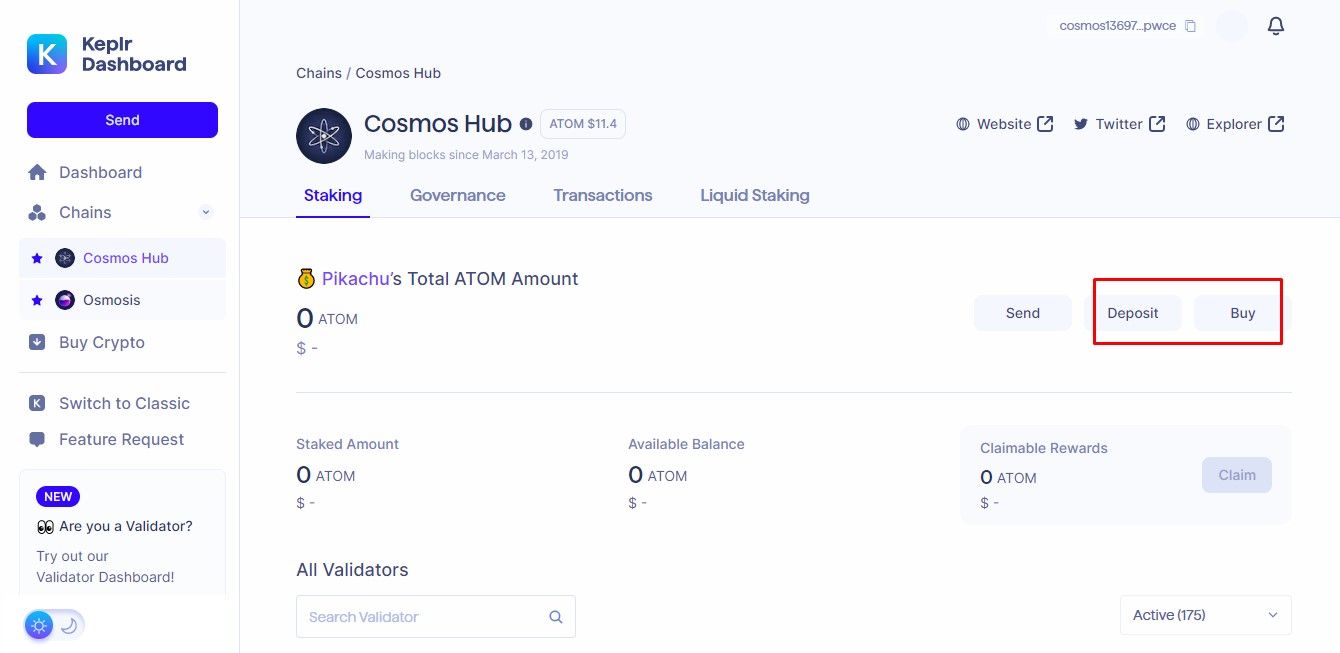Image resolution: width=1340 pixels, height=653 pixels.
Task: Switch to the Staking tab
Action: click(x=333, y=196)
